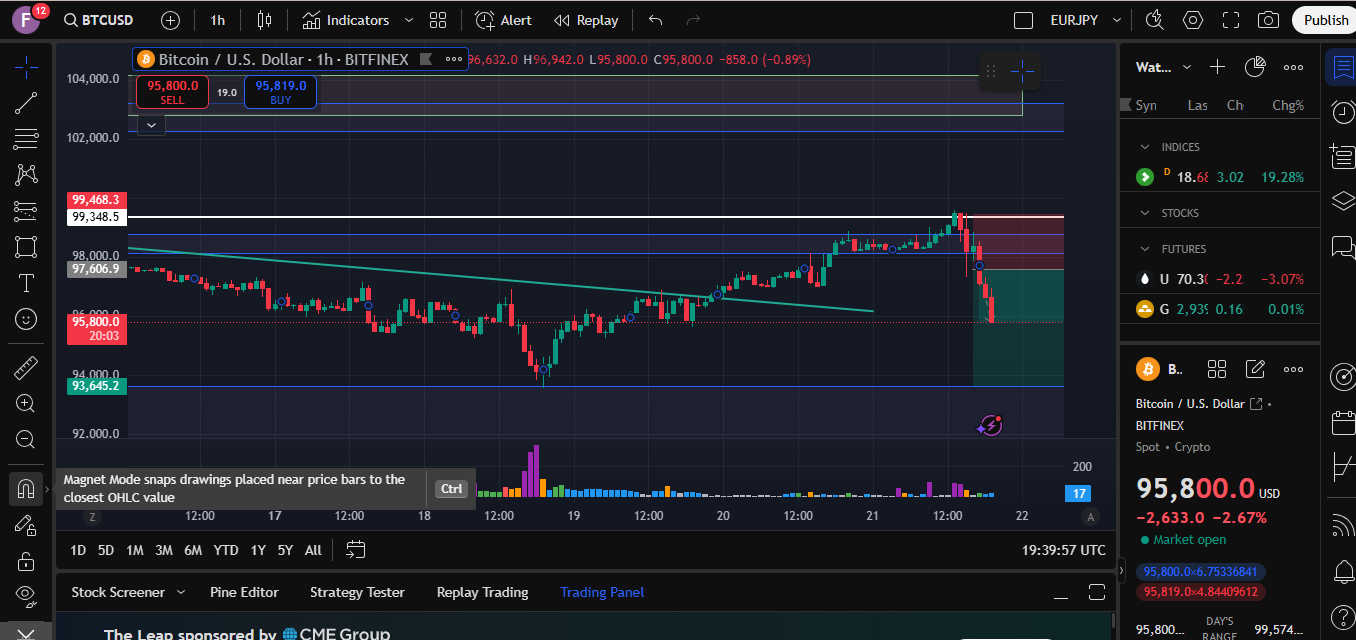1356x640 pixels.
Task: Select the watchlist row showing 19.28%
Action: click(1220, 177)
